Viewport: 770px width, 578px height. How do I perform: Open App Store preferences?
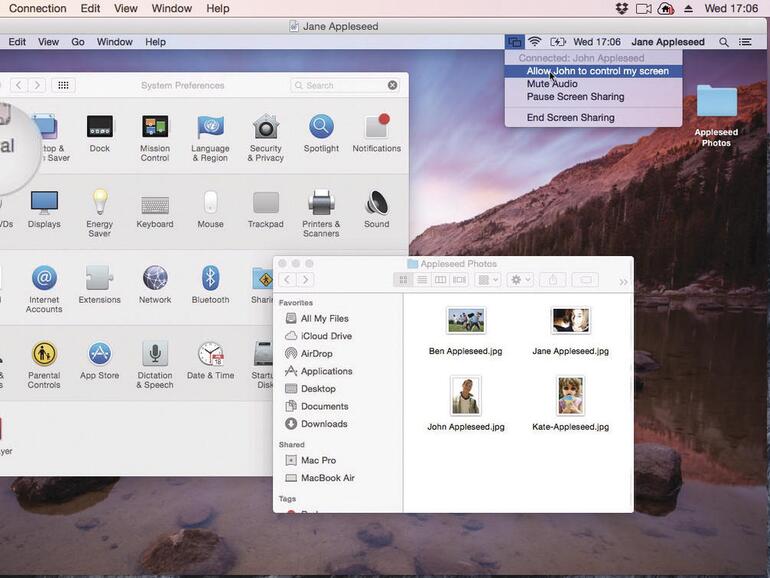(100, 354)
